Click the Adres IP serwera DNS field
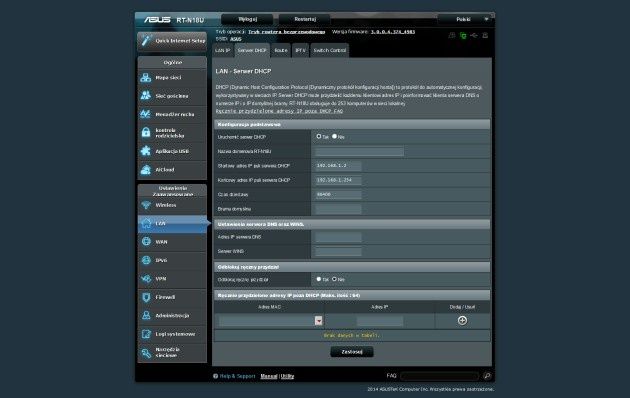Screen dimensions: 630x398 tap(338, 237)
